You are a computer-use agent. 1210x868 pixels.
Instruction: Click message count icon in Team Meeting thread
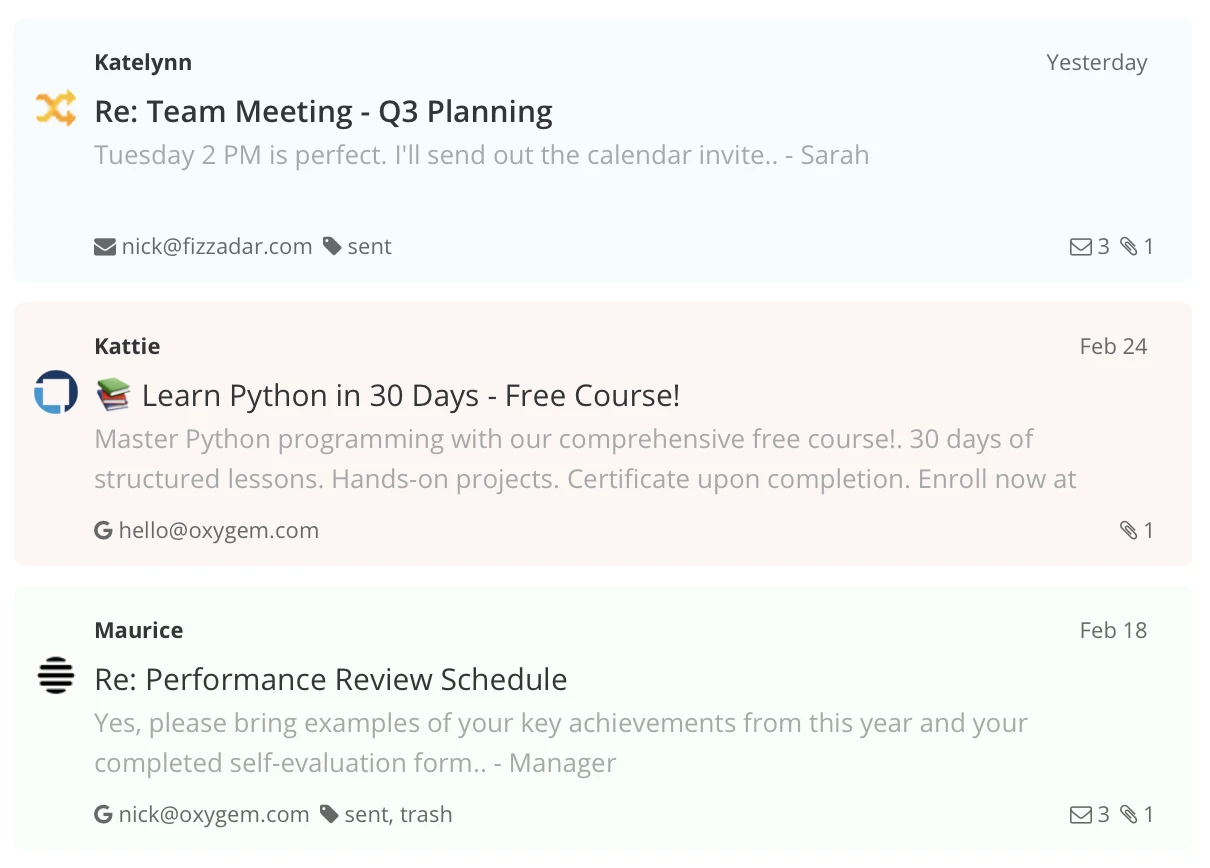(x=1080, y=247)
